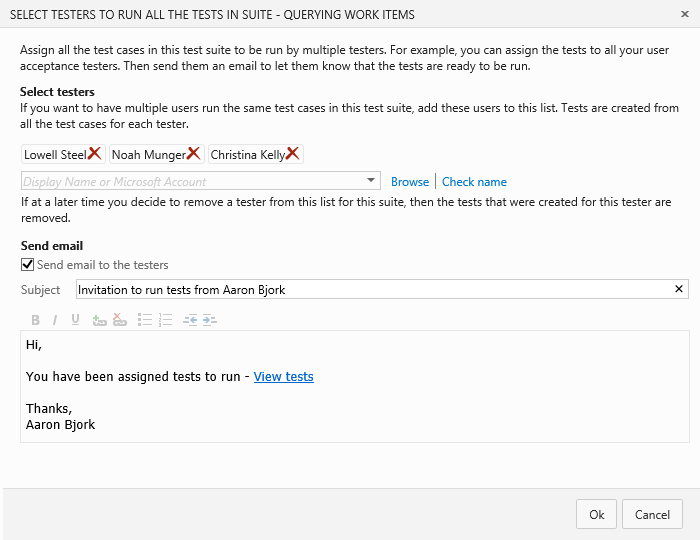Confirm with the Ok button
The width and height of the screenshot is (700, 540).
coord(596,514)
